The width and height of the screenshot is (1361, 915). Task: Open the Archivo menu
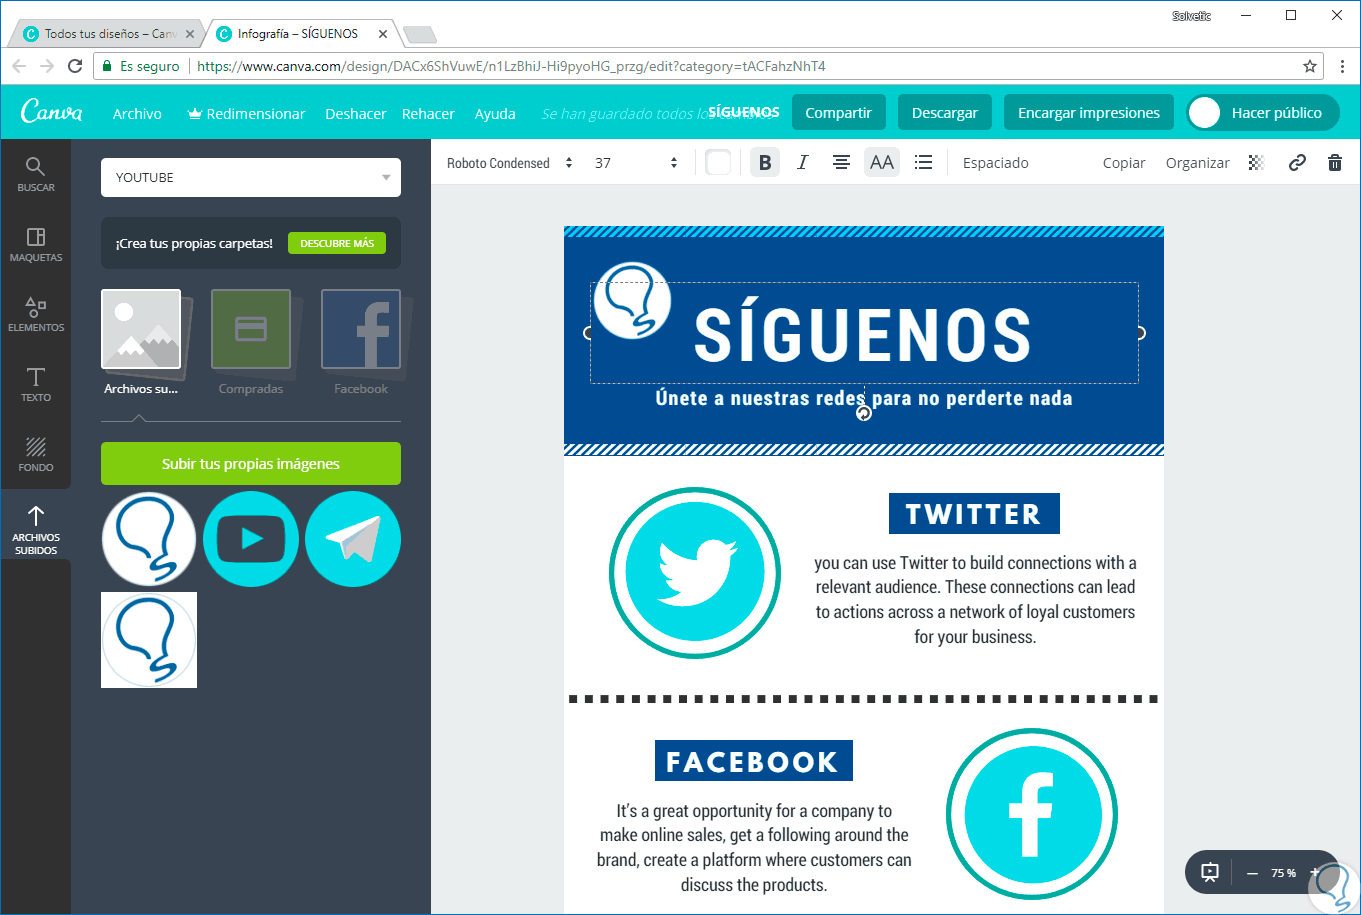coord(137,114)
